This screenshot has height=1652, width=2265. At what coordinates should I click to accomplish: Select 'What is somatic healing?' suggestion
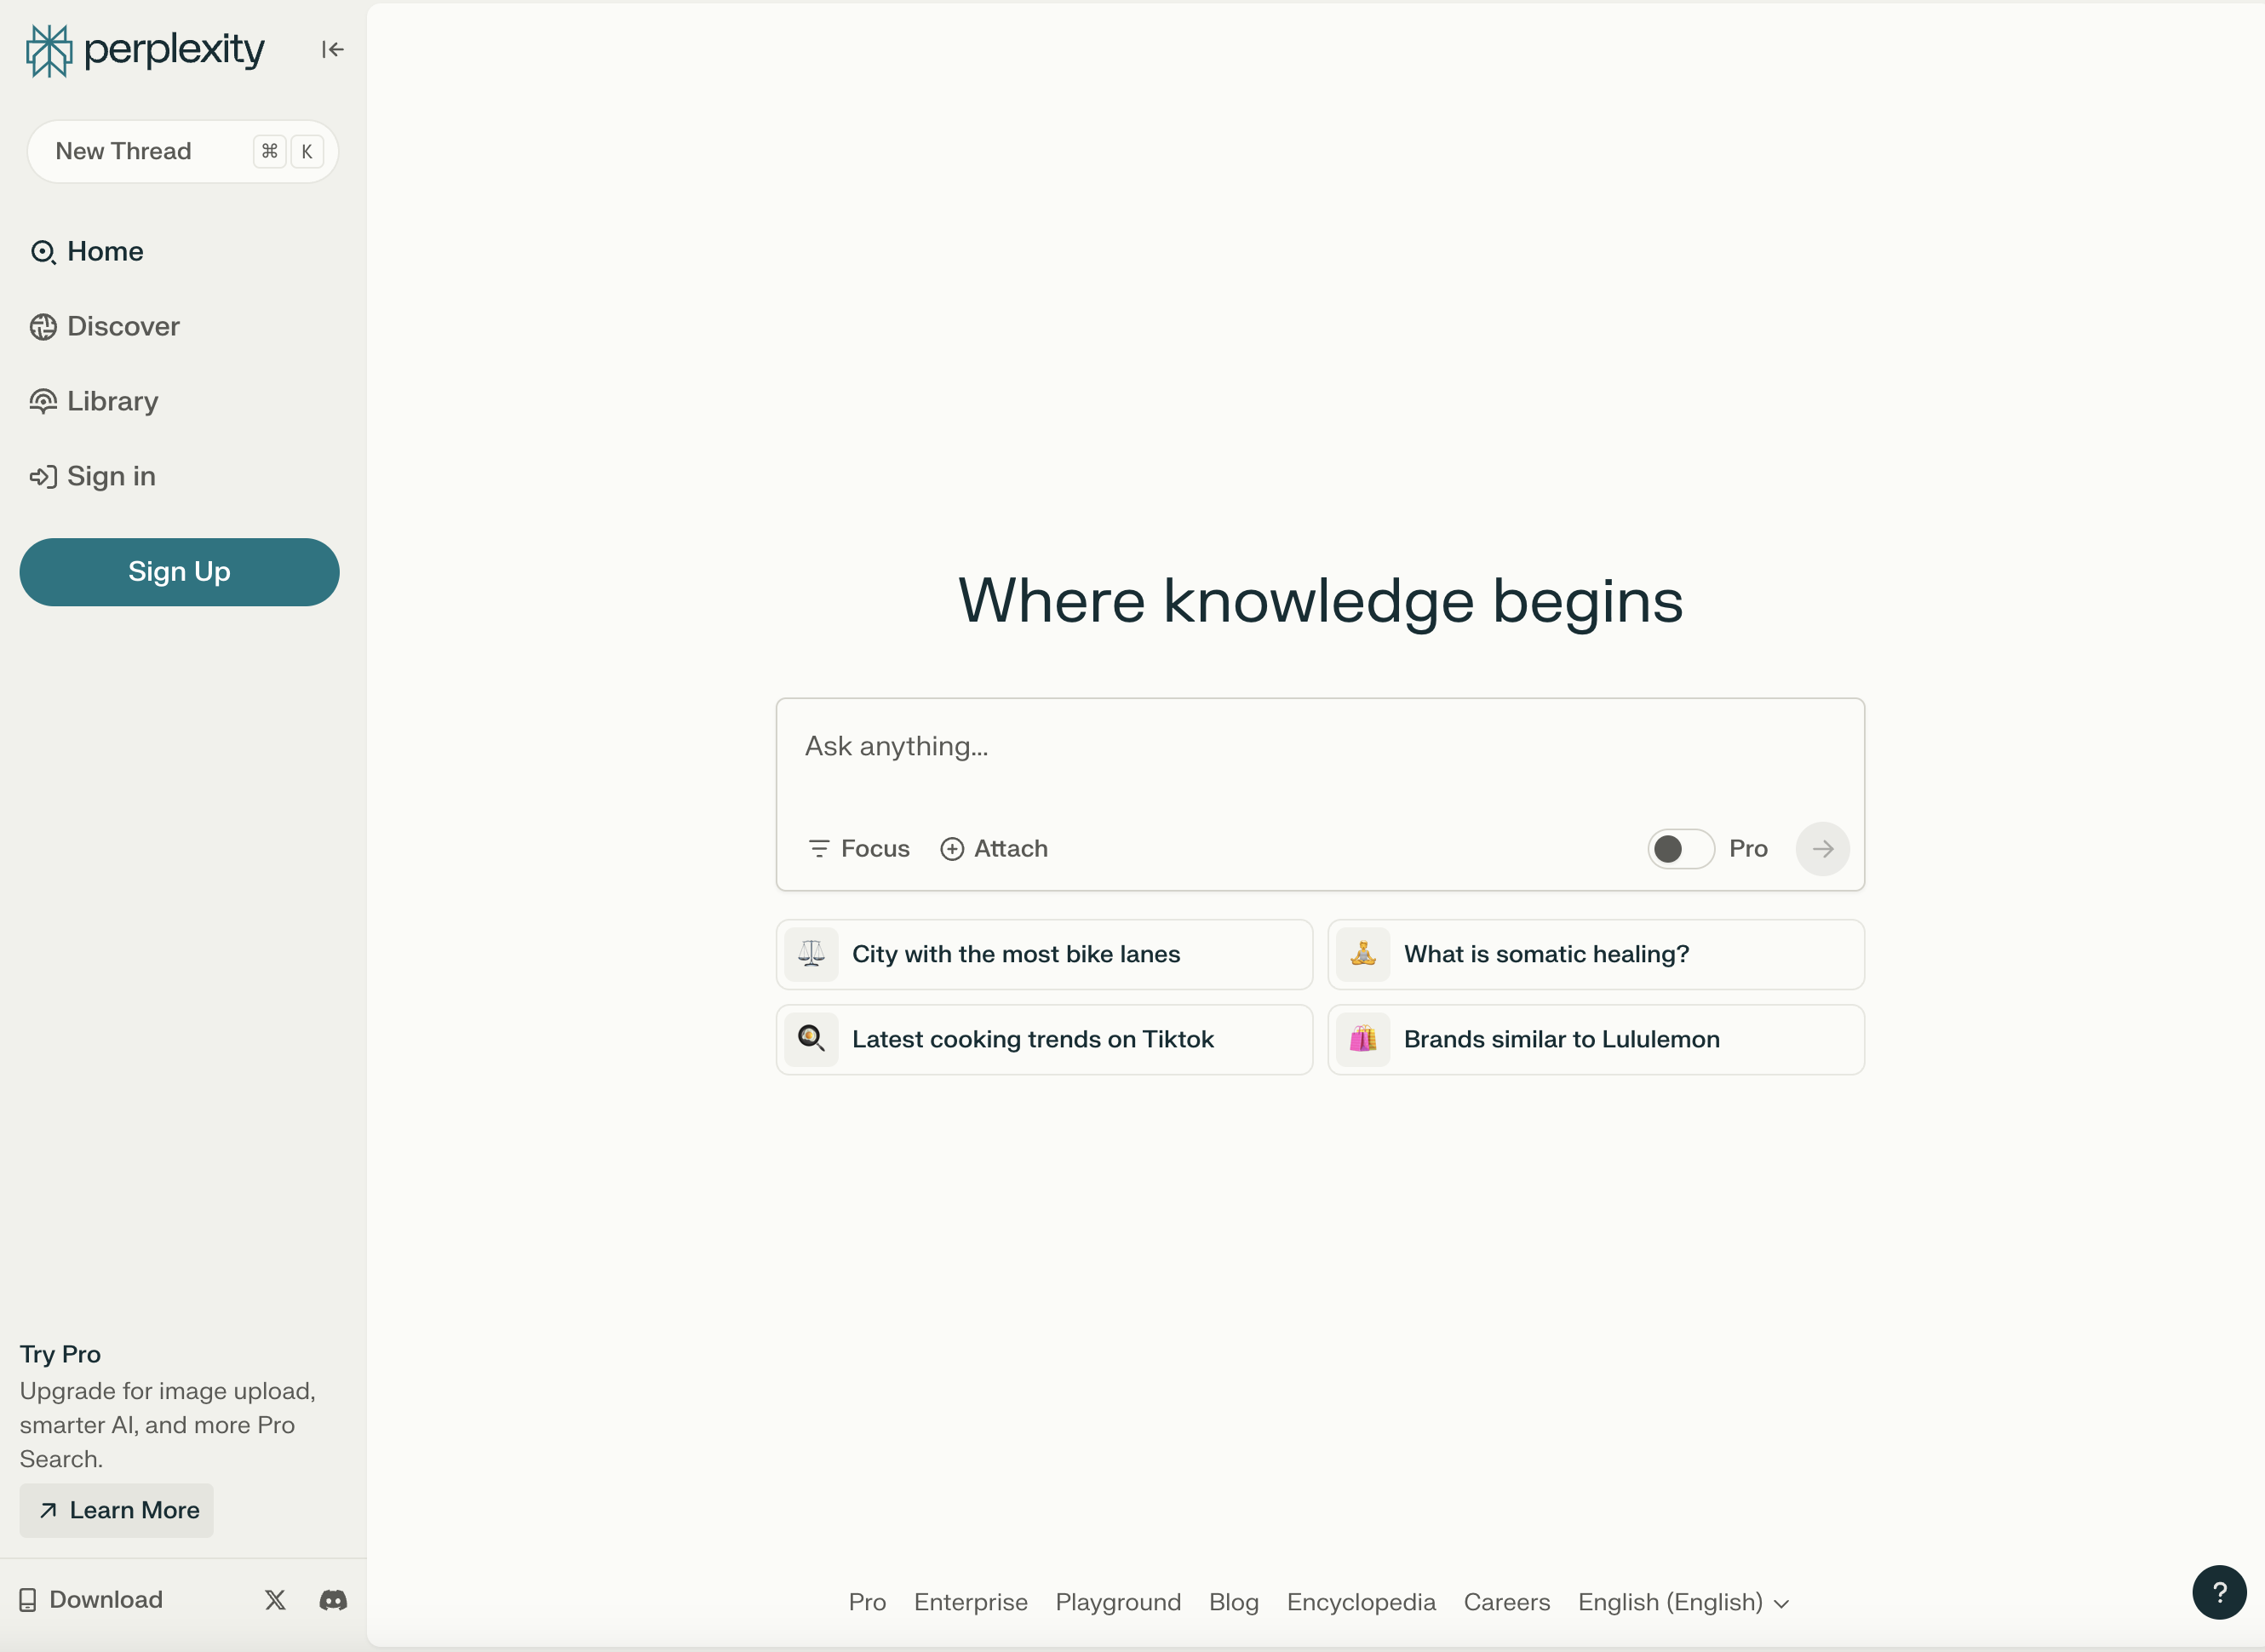click(x=1596, y=955)
